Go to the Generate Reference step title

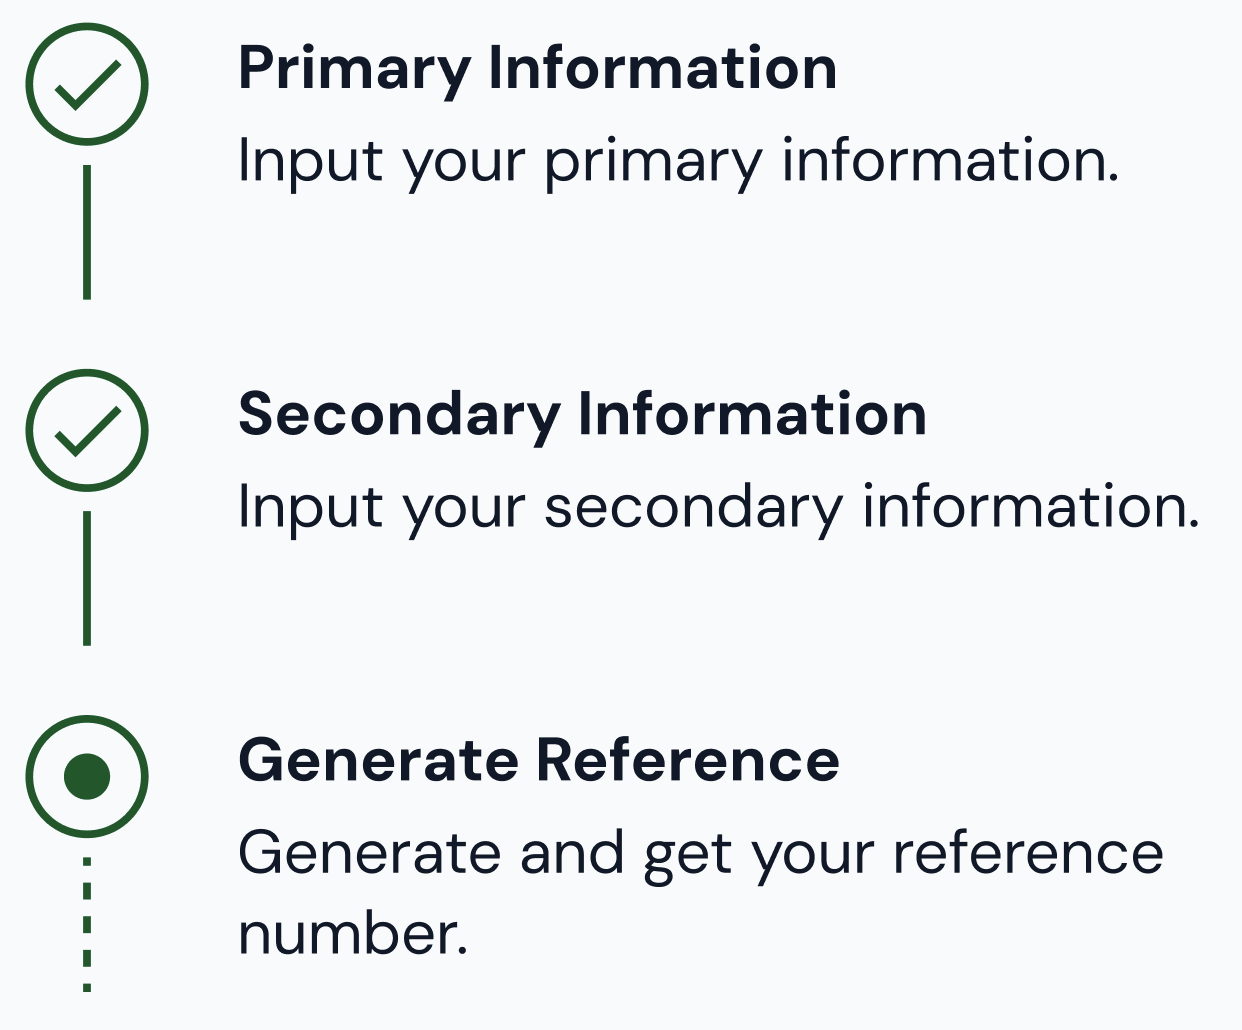point(539,761)
